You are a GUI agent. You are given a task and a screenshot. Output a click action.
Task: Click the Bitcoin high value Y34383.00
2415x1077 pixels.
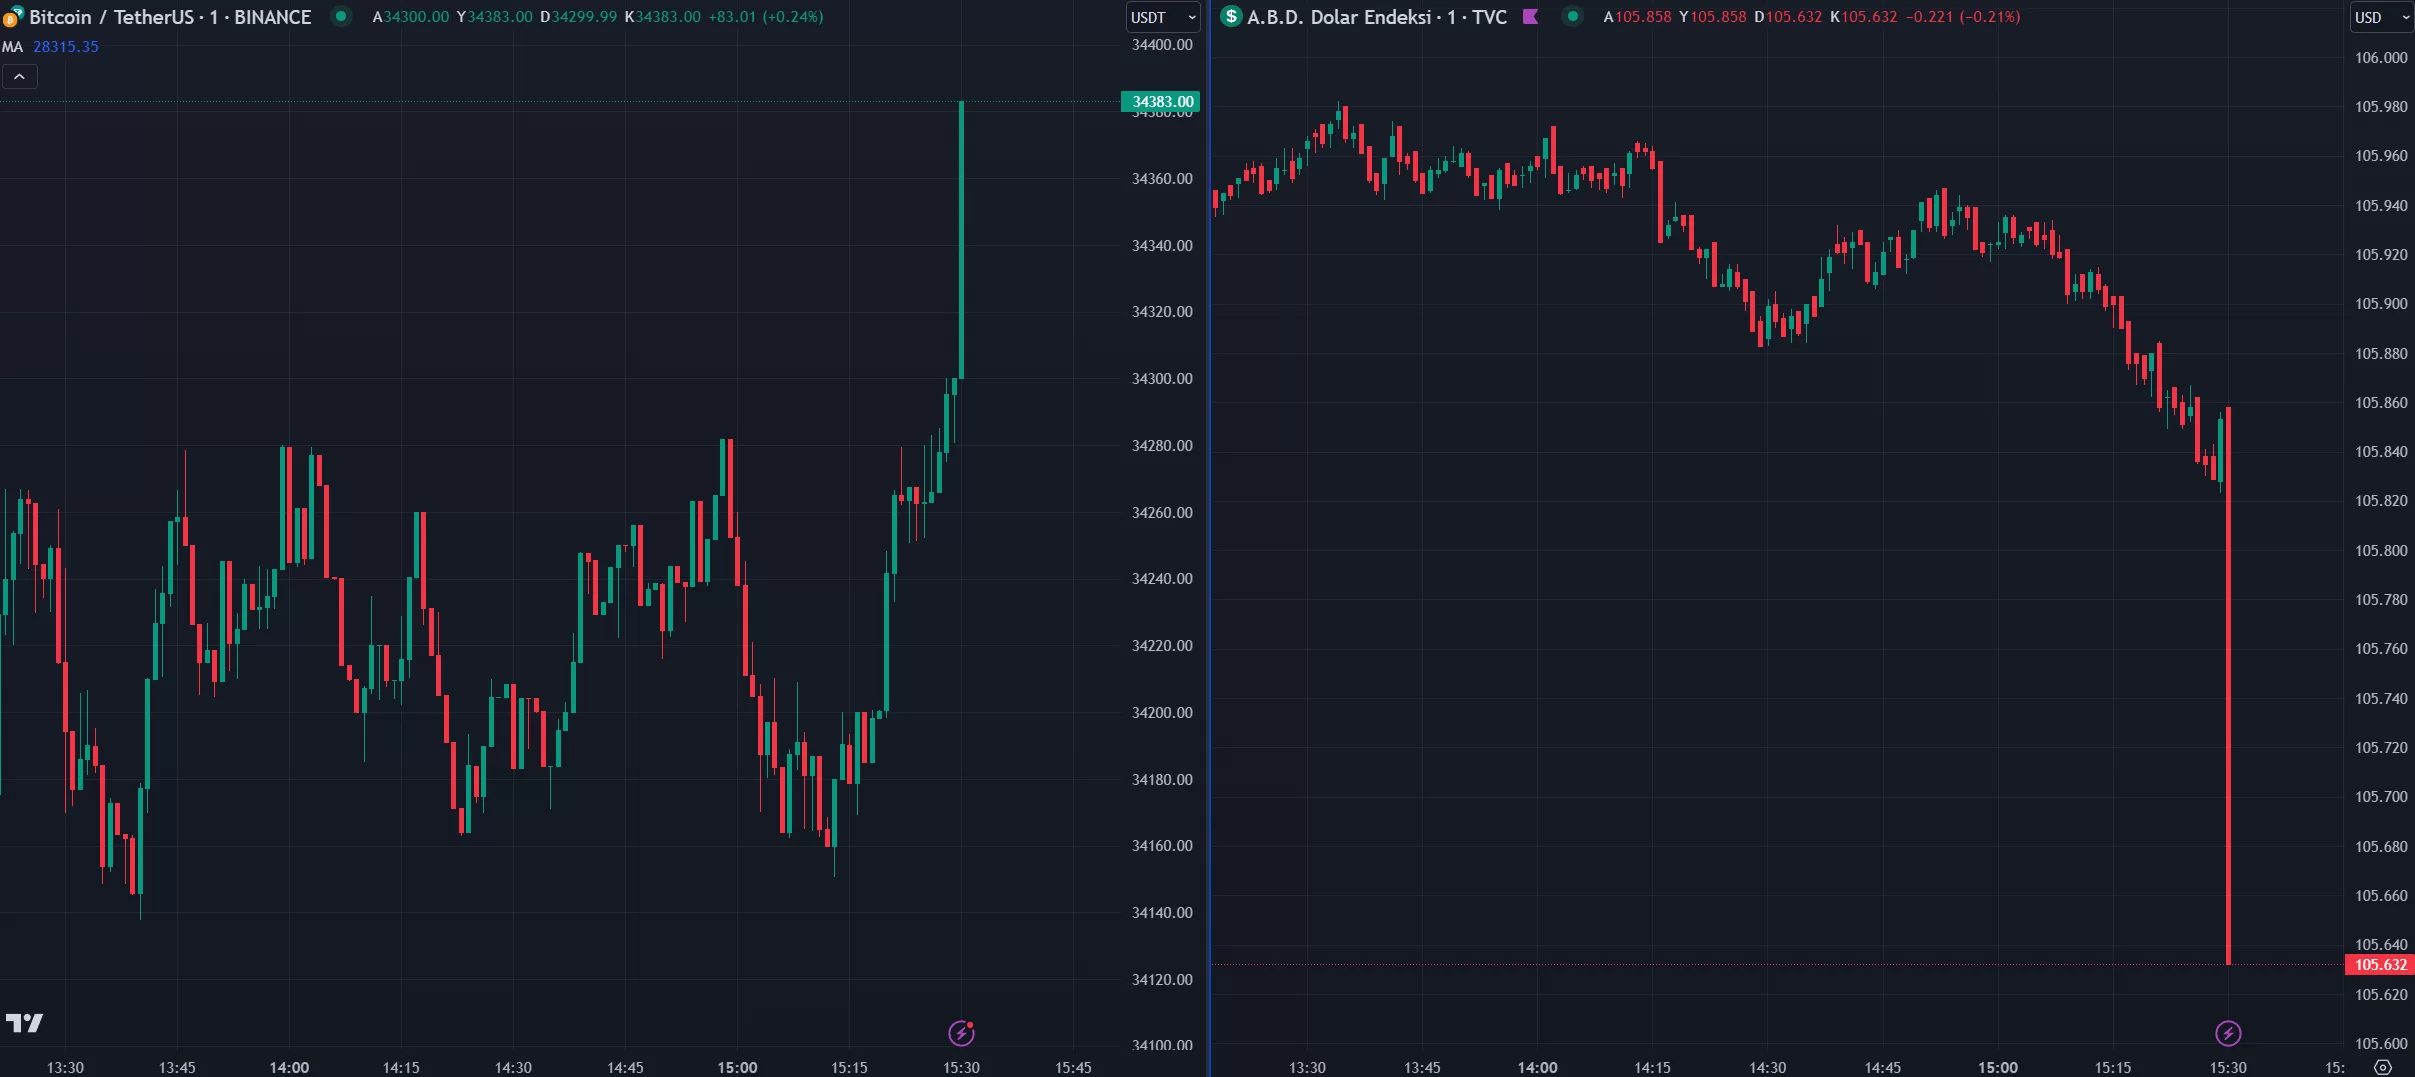494,17
